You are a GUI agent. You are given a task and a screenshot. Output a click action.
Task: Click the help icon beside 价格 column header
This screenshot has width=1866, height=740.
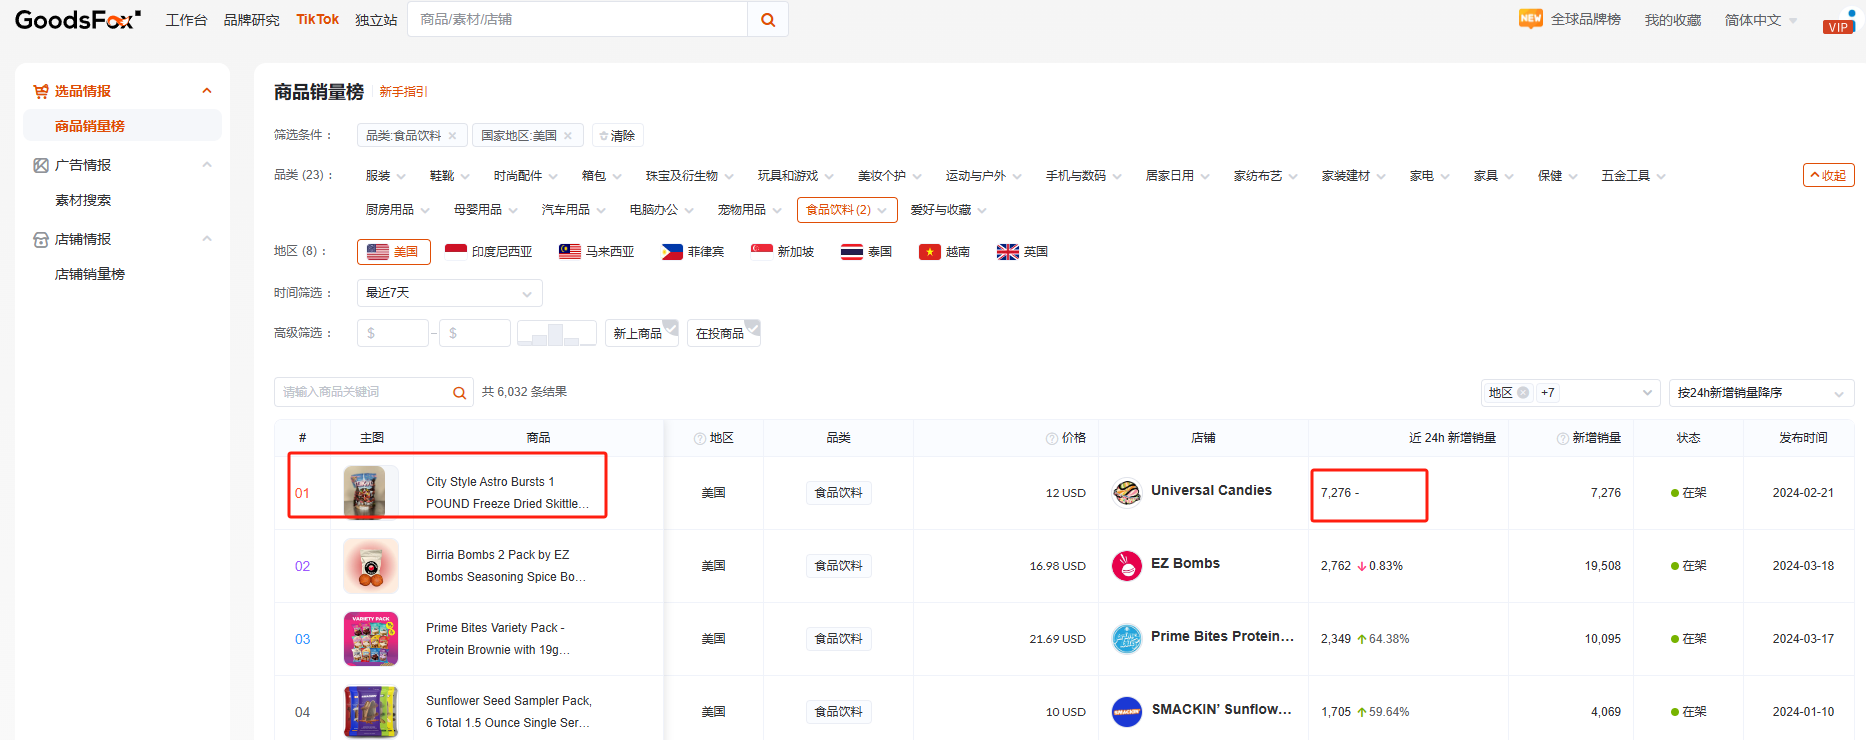click(x=1052, y=439)
